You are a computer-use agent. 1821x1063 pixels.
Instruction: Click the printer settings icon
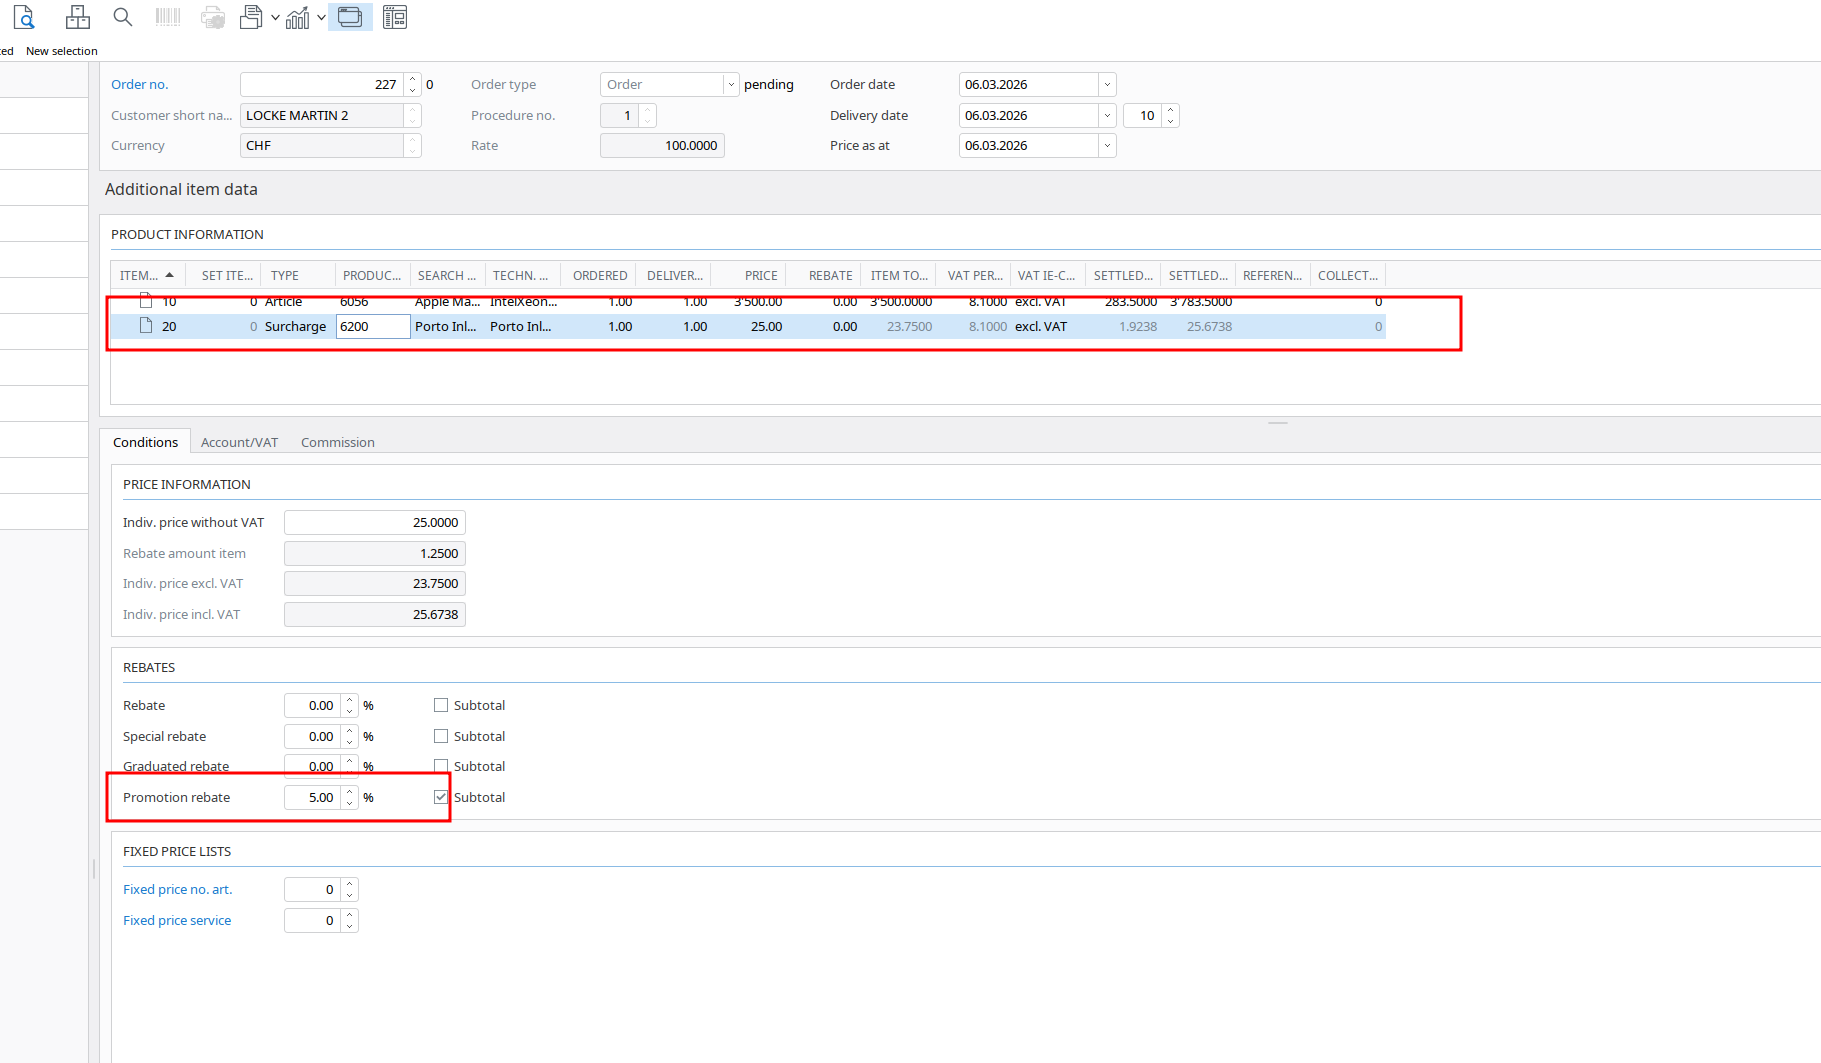212,17
